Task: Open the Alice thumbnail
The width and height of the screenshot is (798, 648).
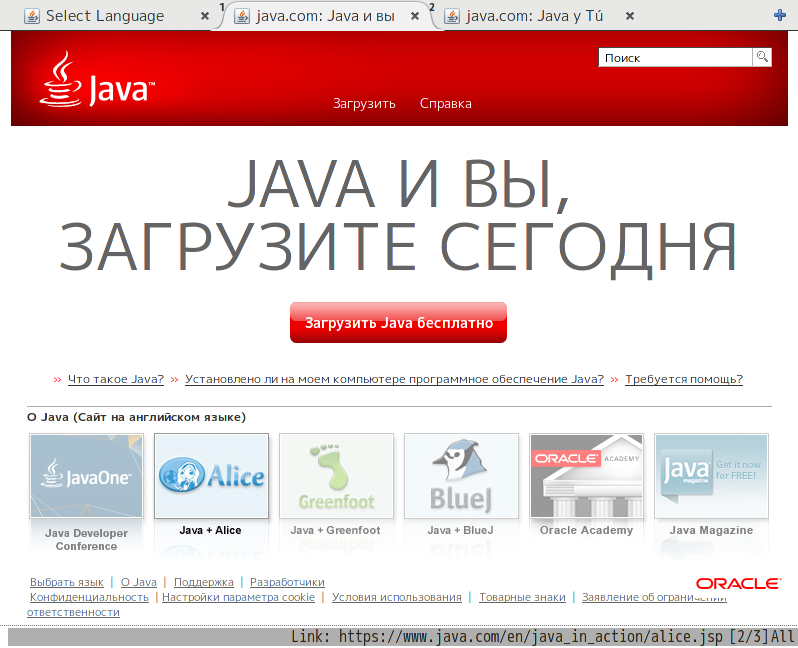Action: point(211,475)
